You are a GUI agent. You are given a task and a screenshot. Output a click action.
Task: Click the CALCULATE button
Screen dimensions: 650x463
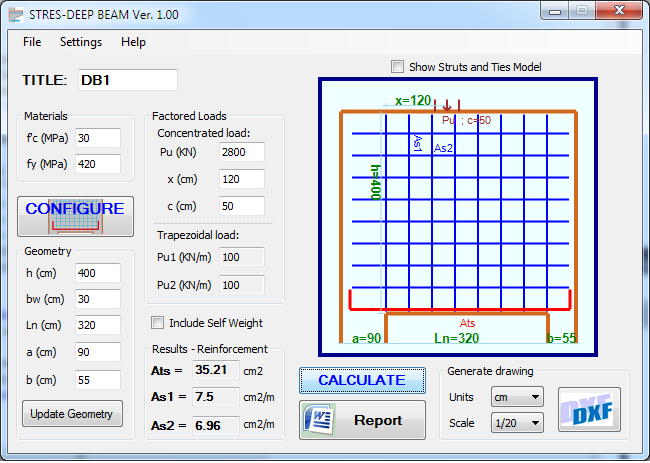coord(362,380)
